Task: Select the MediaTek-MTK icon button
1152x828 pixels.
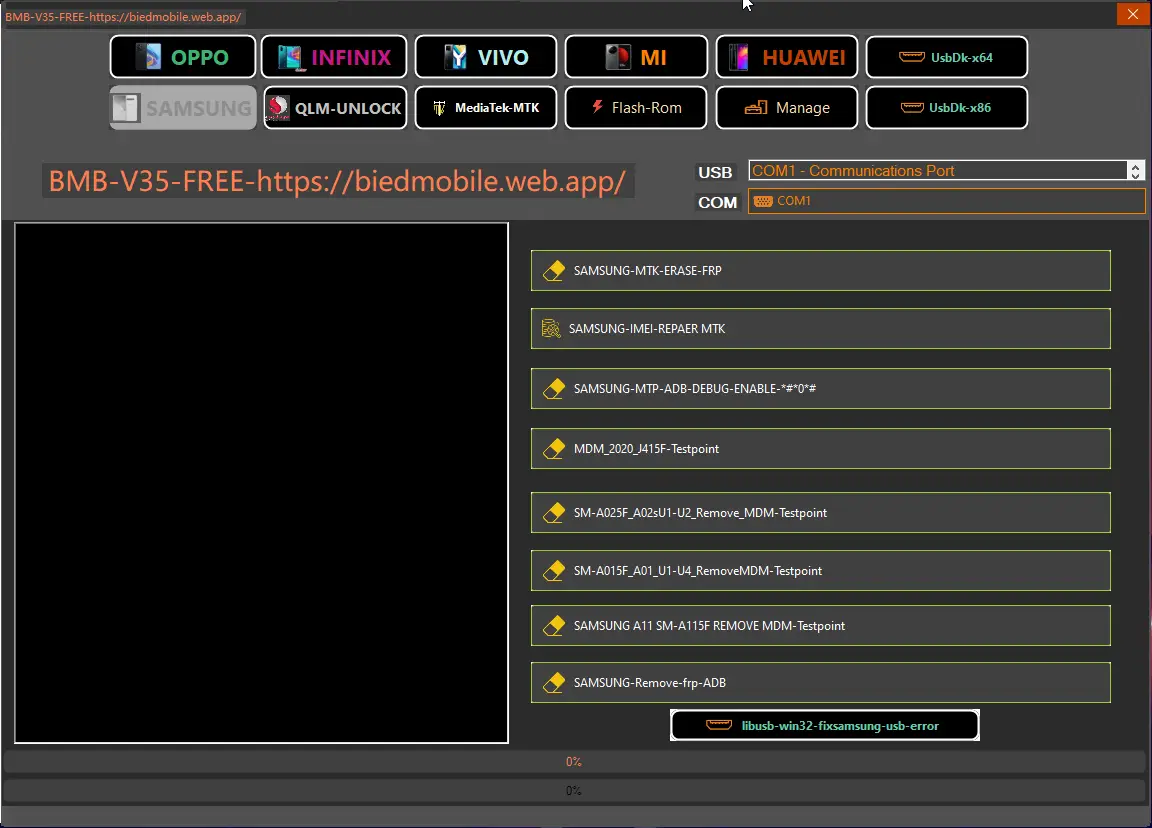Action: (487, 108)
